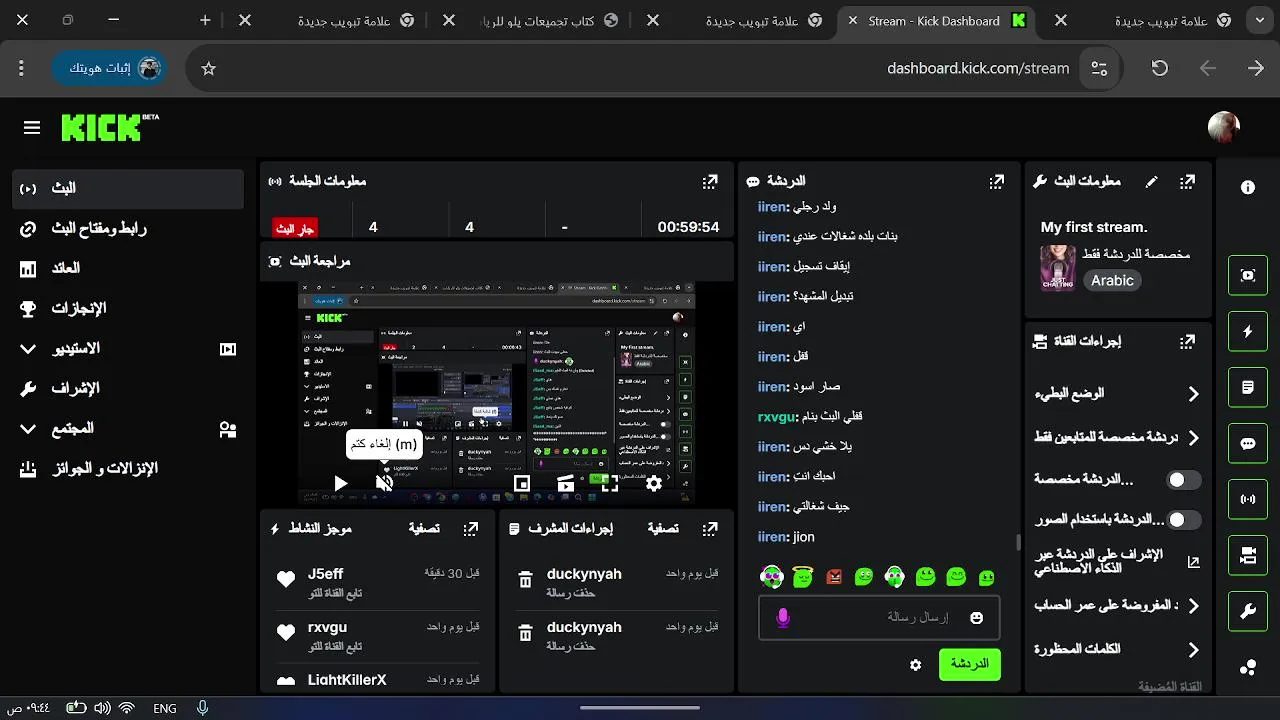Open الإنجازات achievements page
Image resolution: width=1280 pixels, height=720 pixels.
[128, 308]
